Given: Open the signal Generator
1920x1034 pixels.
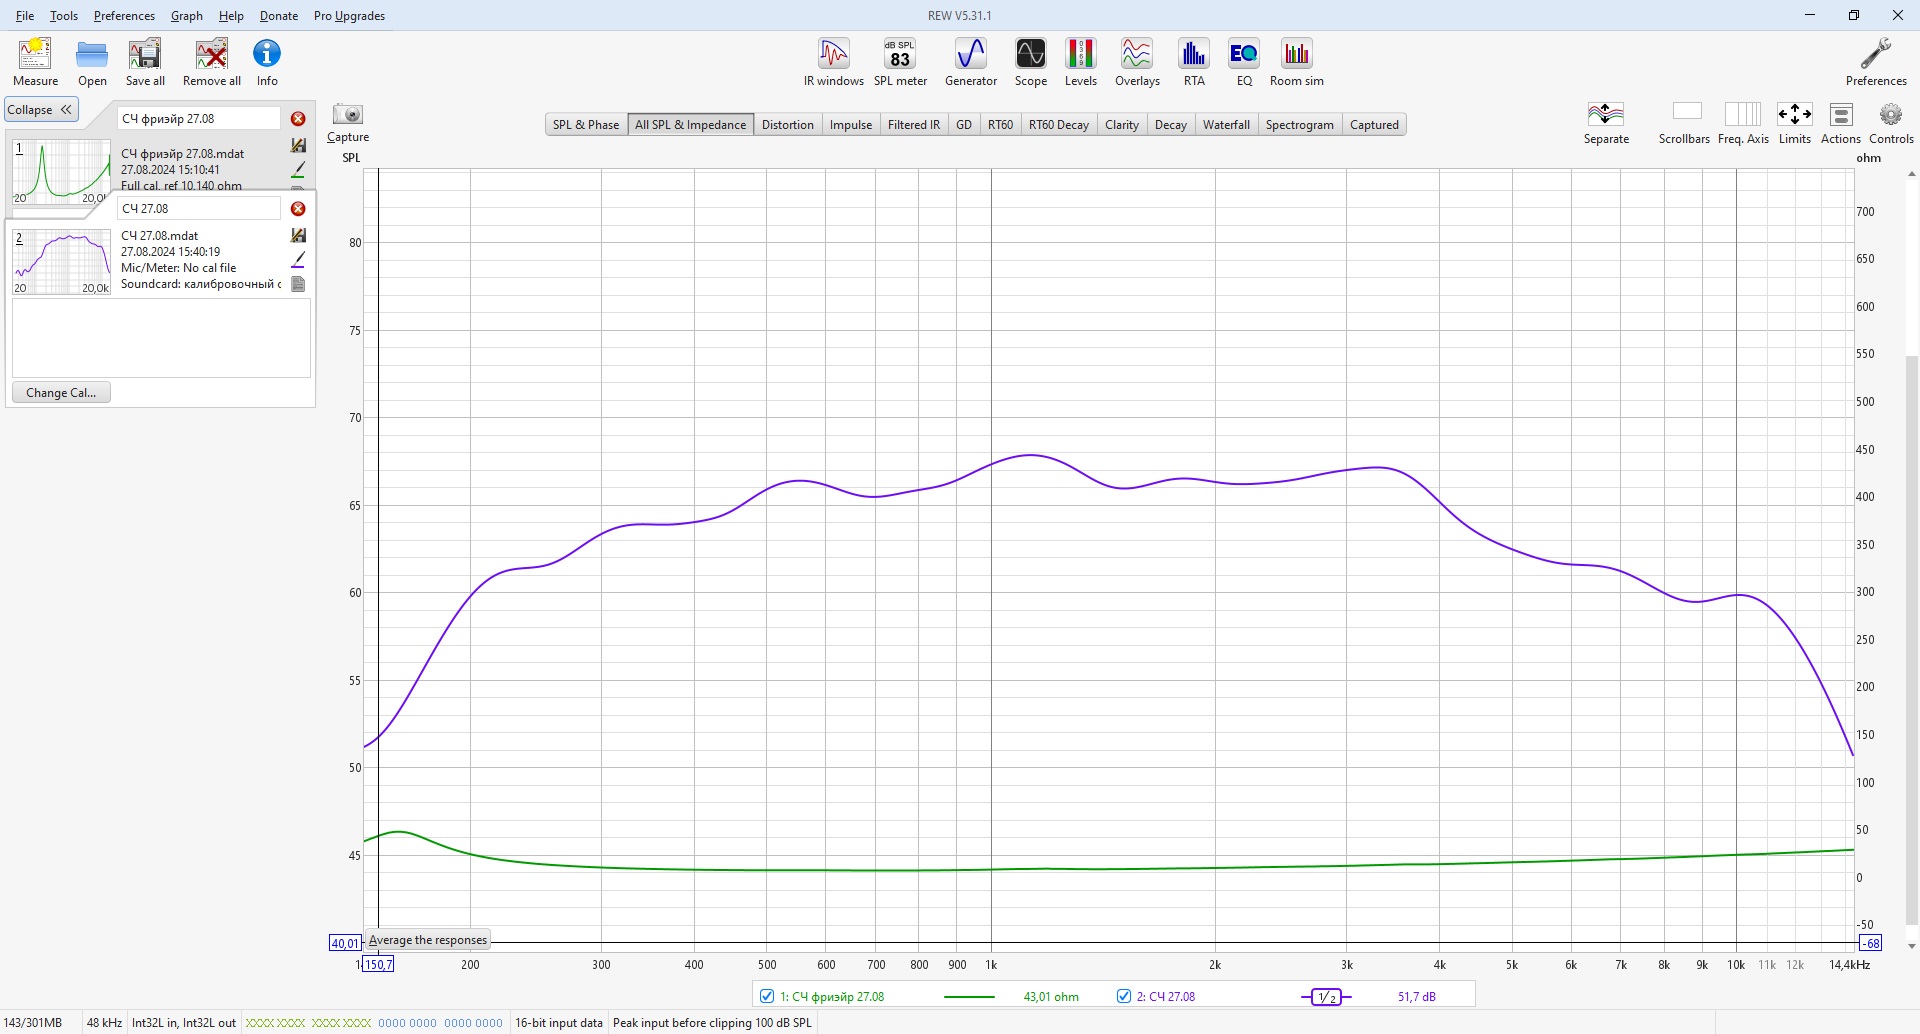Looking at the screenshot, I should [971, 62].
